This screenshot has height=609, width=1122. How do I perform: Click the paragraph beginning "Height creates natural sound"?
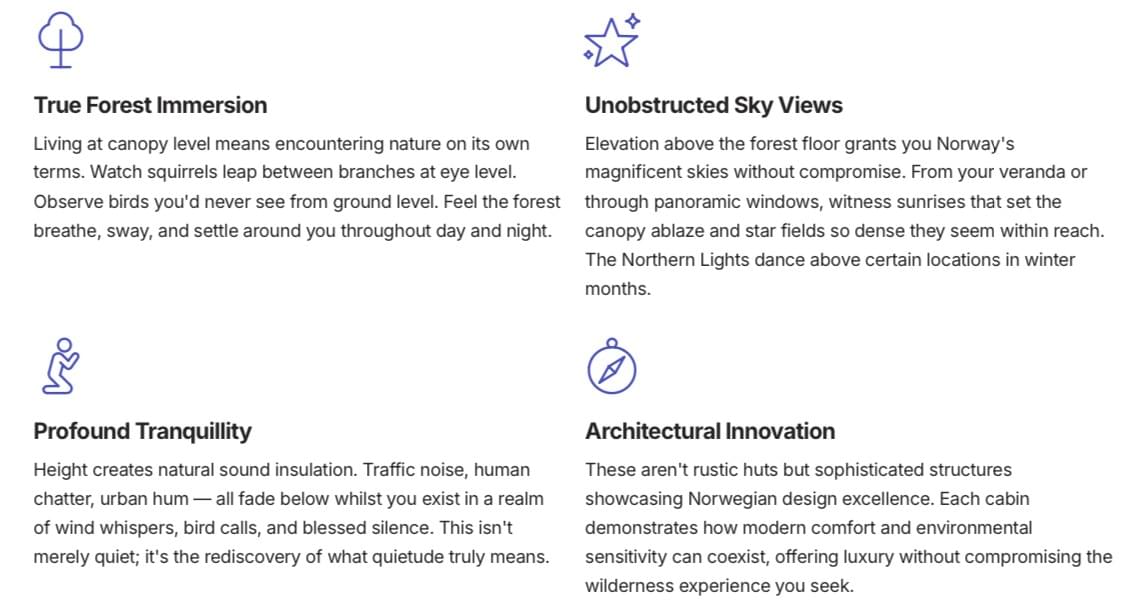[x=291, y=513]
